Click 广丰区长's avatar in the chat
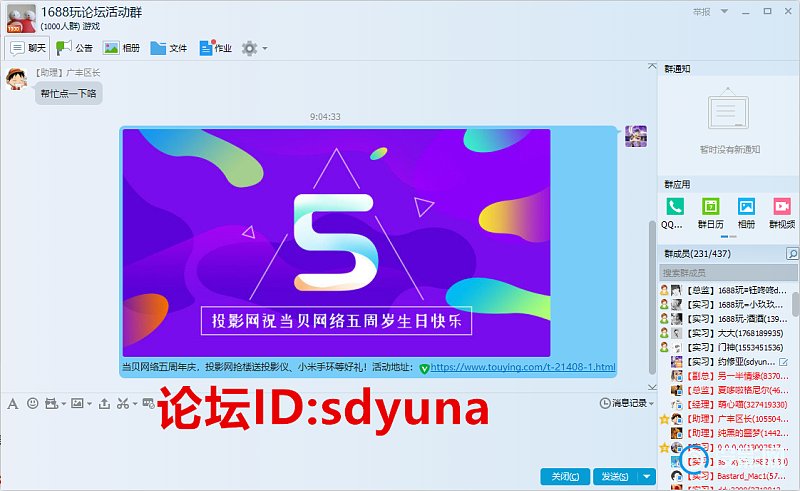 [x=16, y=79]
